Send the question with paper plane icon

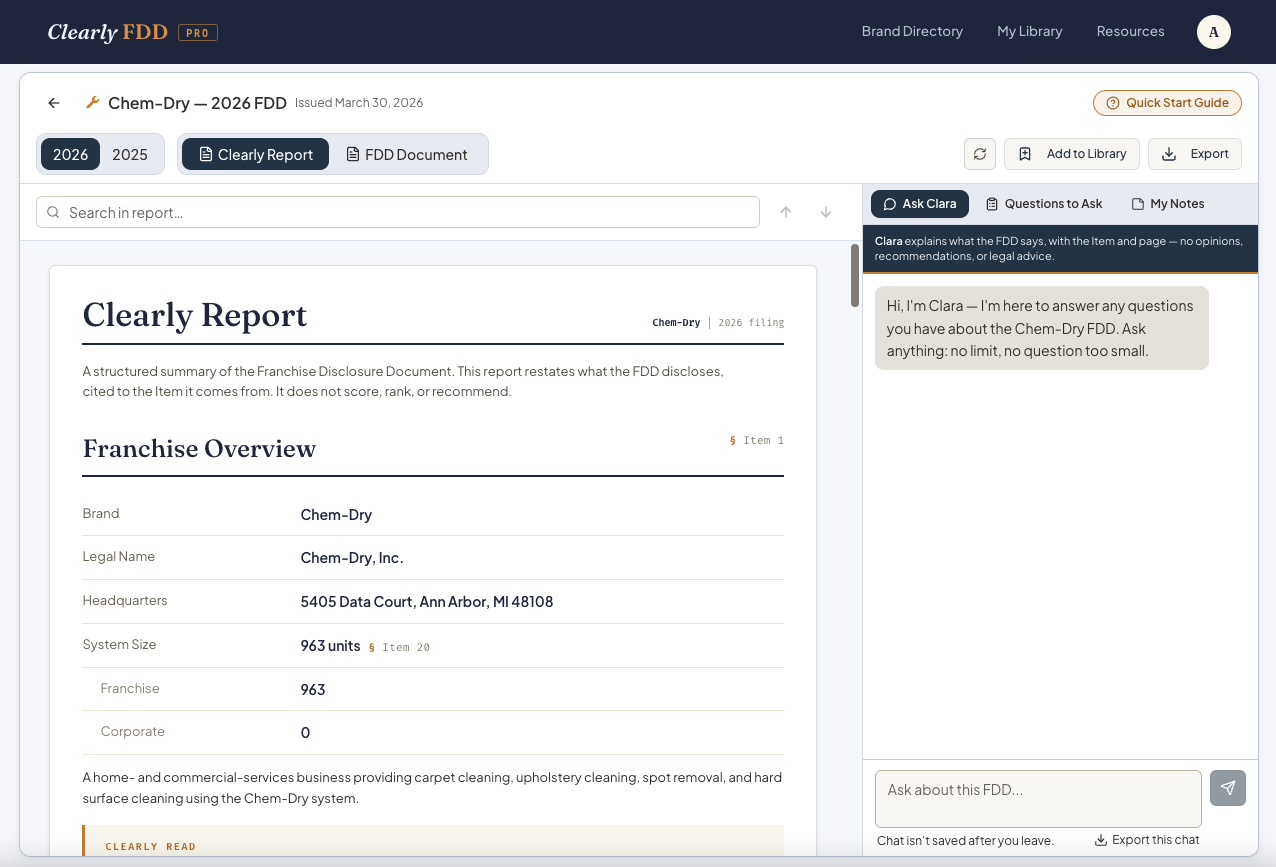tap(1228, 788)
